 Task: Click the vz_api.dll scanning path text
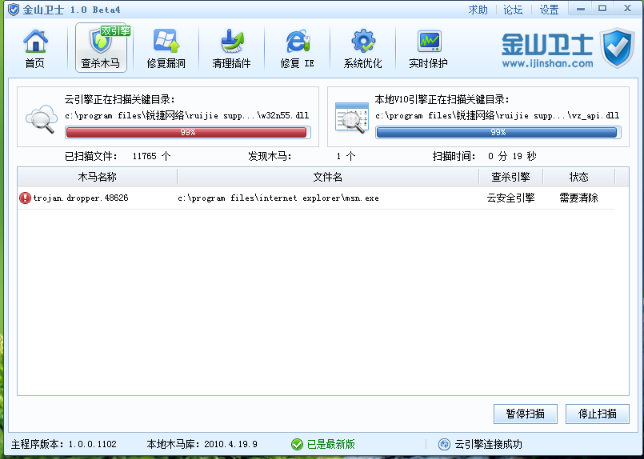[x=497, y=115]
